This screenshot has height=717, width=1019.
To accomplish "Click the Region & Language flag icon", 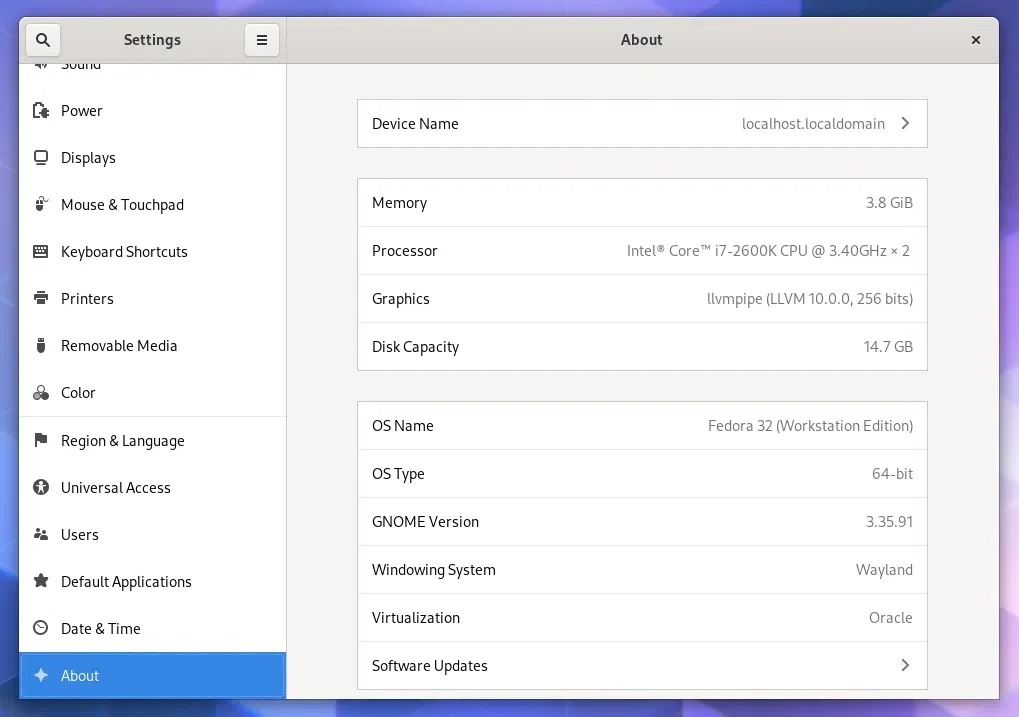I will pyautogui.click(x=41, y=440).
